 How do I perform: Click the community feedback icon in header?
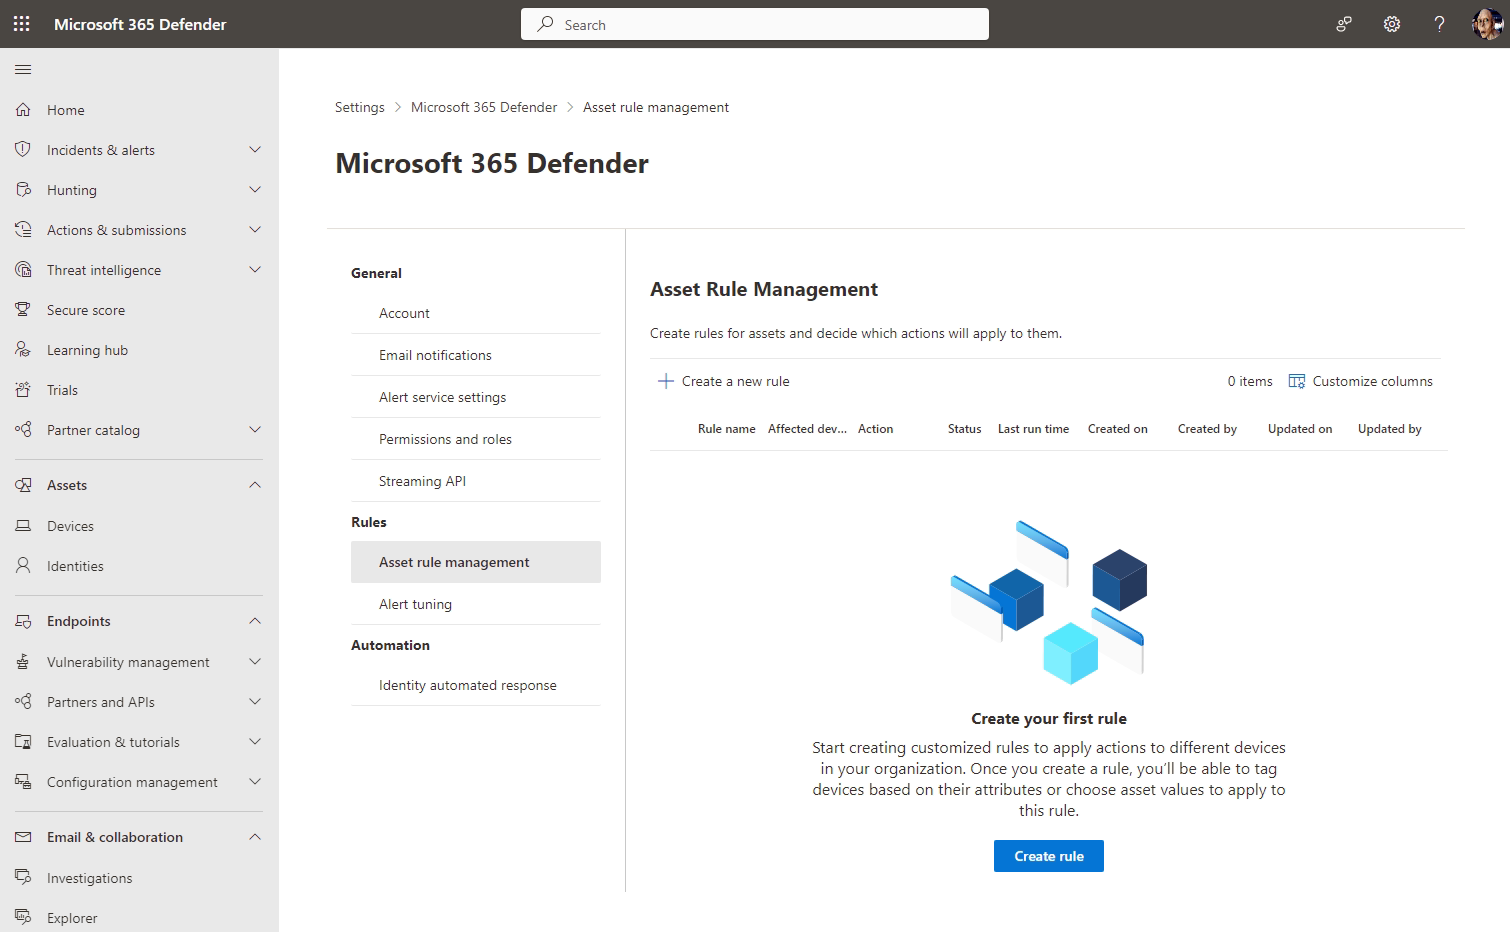pyautogui.click(x=1344, y=24)
